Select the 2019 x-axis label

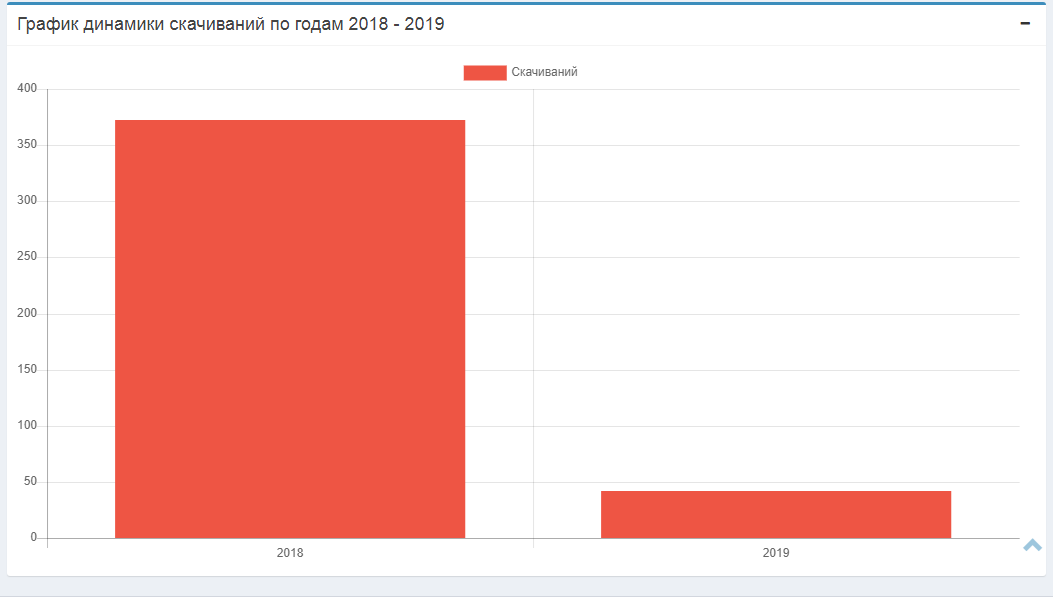775,553
